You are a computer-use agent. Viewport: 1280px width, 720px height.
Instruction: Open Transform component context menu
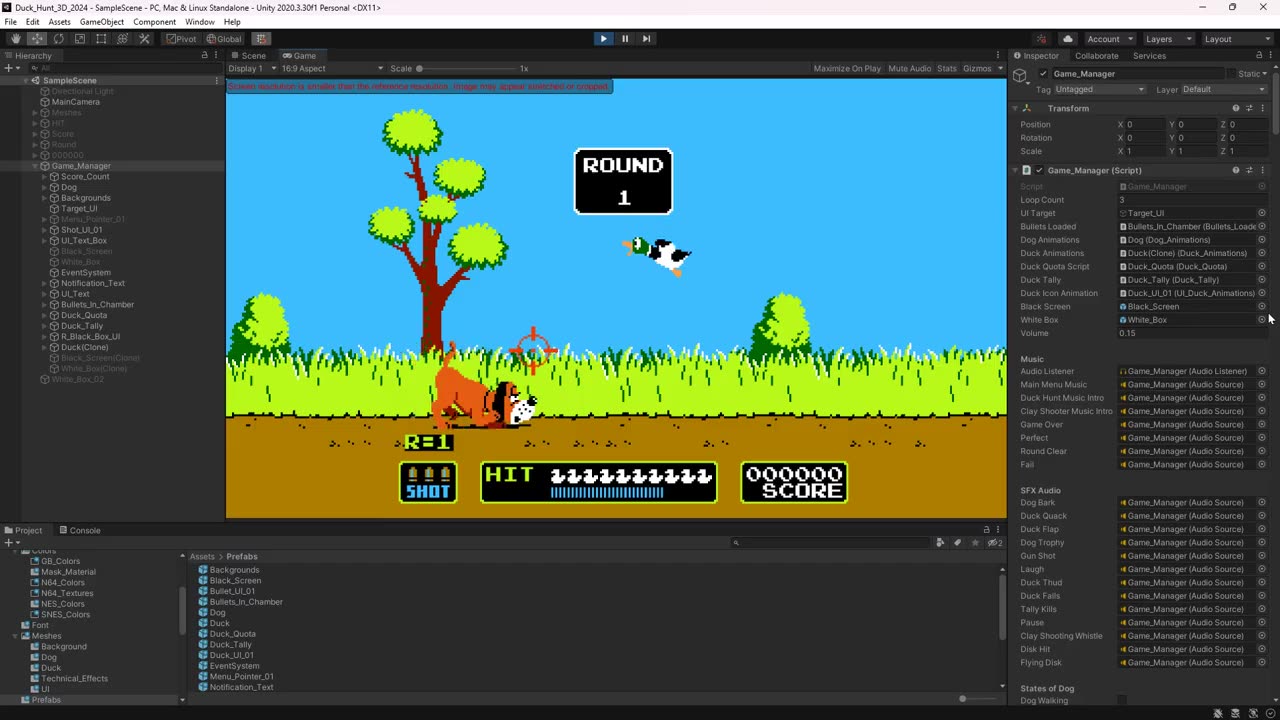(1262, 108)
